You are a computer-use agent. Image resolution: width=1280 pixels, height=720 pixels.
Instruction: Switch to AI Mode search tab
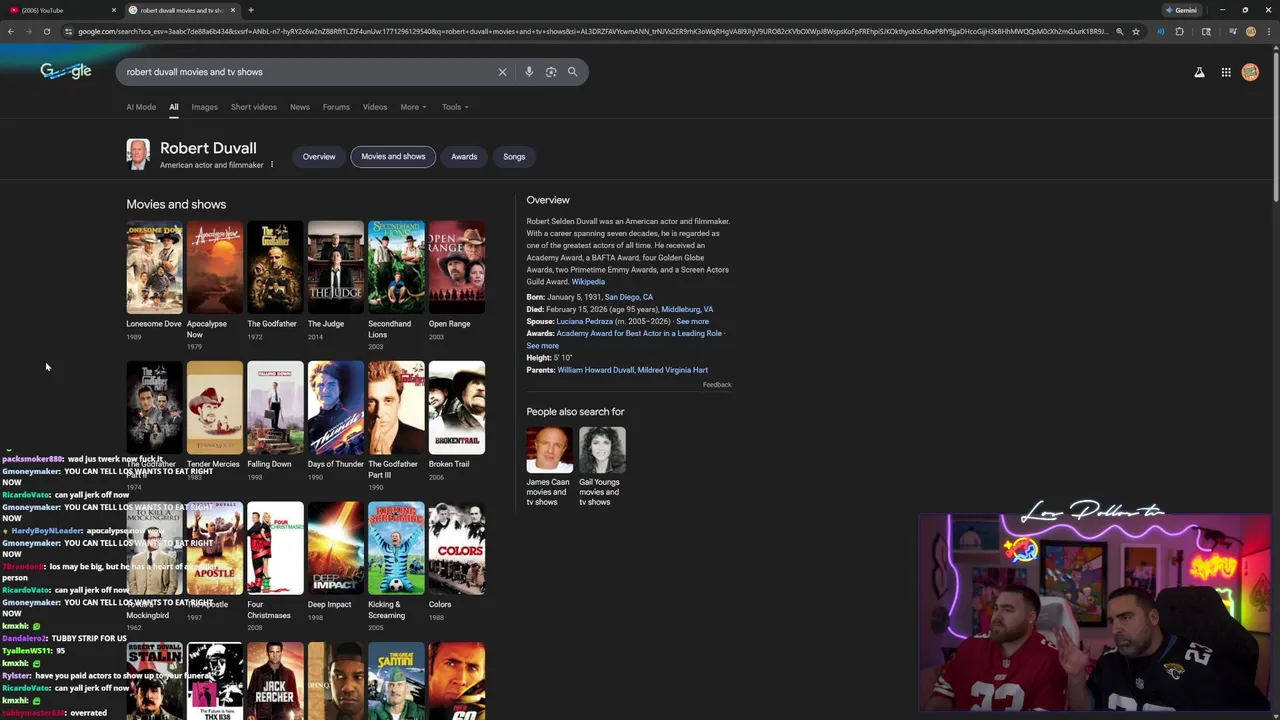(x=141, y=107)
